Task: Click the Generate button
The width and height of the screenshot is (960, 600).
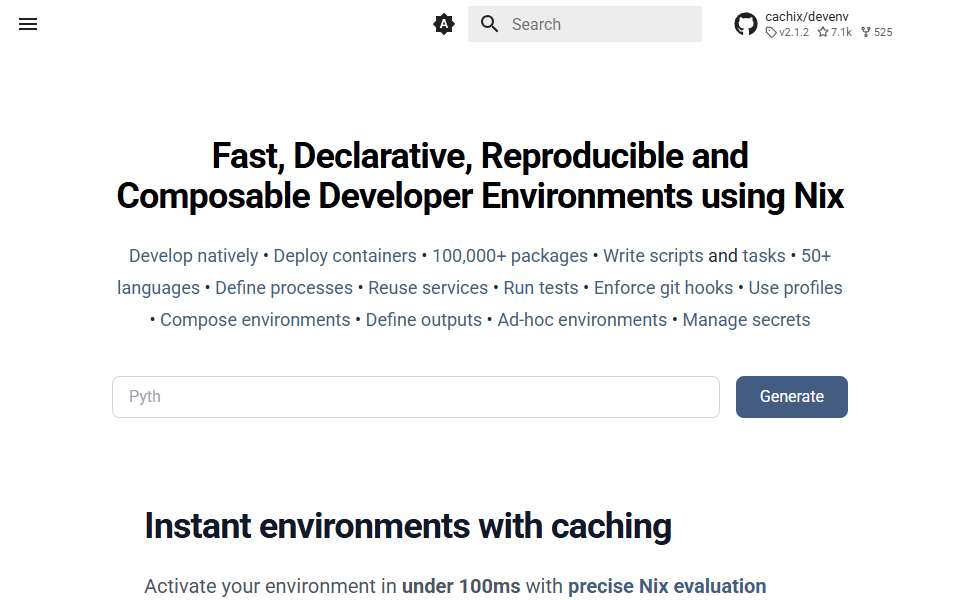Action: click(x=792, y=397)
